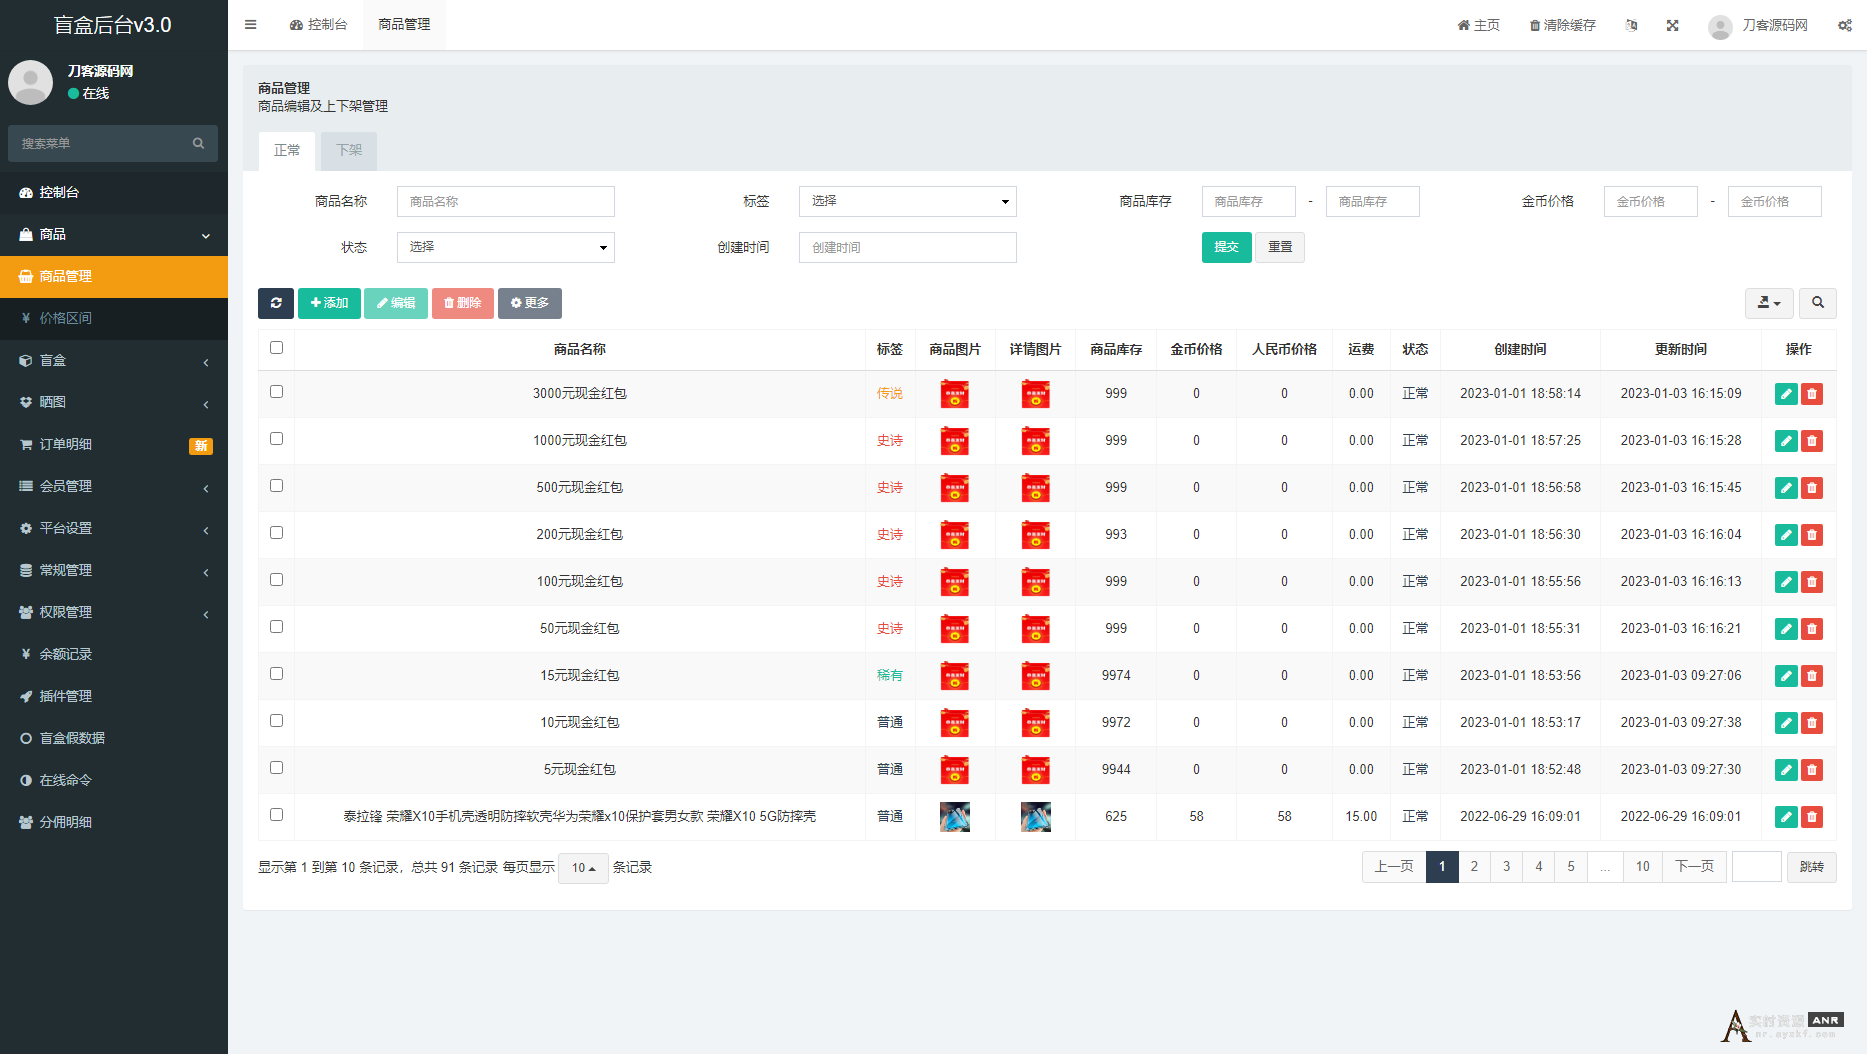Click the 重置 button
Image resolution: width=1867 pixels, height=1054 pixels.
pyautogui.click(x=1280, y=247)
